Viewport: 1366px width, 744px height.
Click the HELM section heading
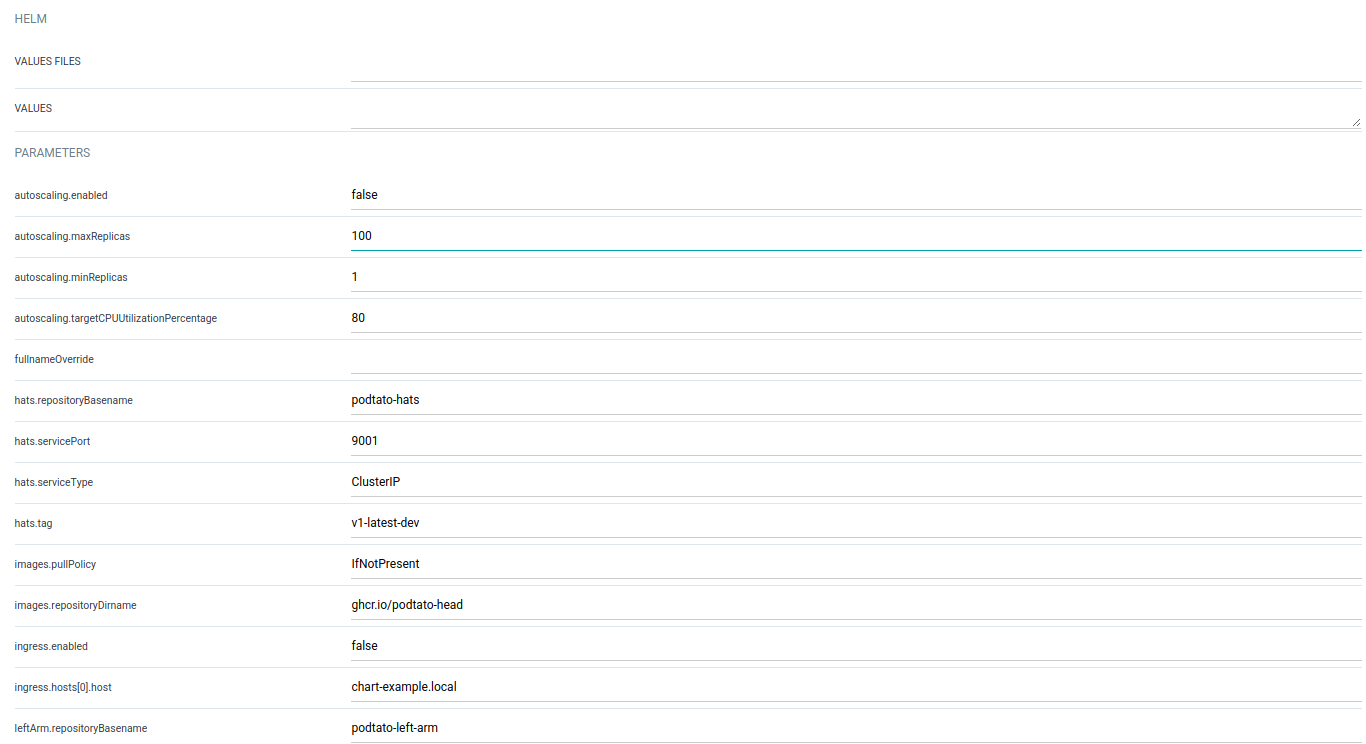tap(30, 19)
